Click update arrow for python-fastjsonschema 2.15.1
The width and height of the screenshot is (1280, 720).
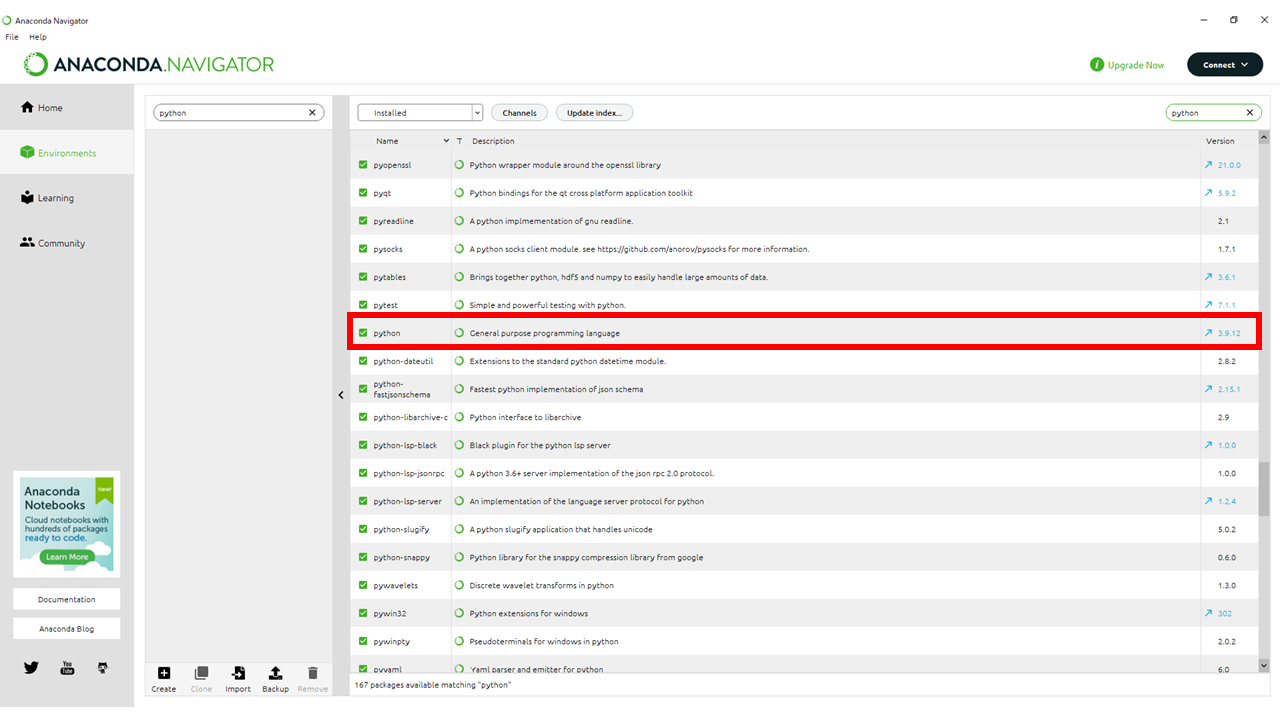pos(1209,389)
